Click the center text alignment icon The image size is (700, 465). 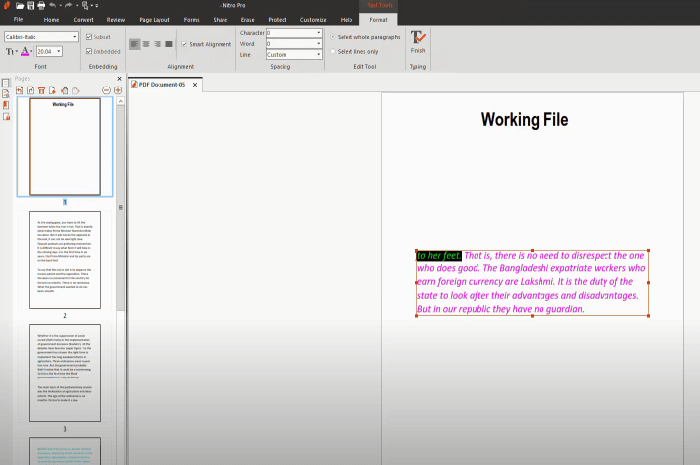point(145,44)
